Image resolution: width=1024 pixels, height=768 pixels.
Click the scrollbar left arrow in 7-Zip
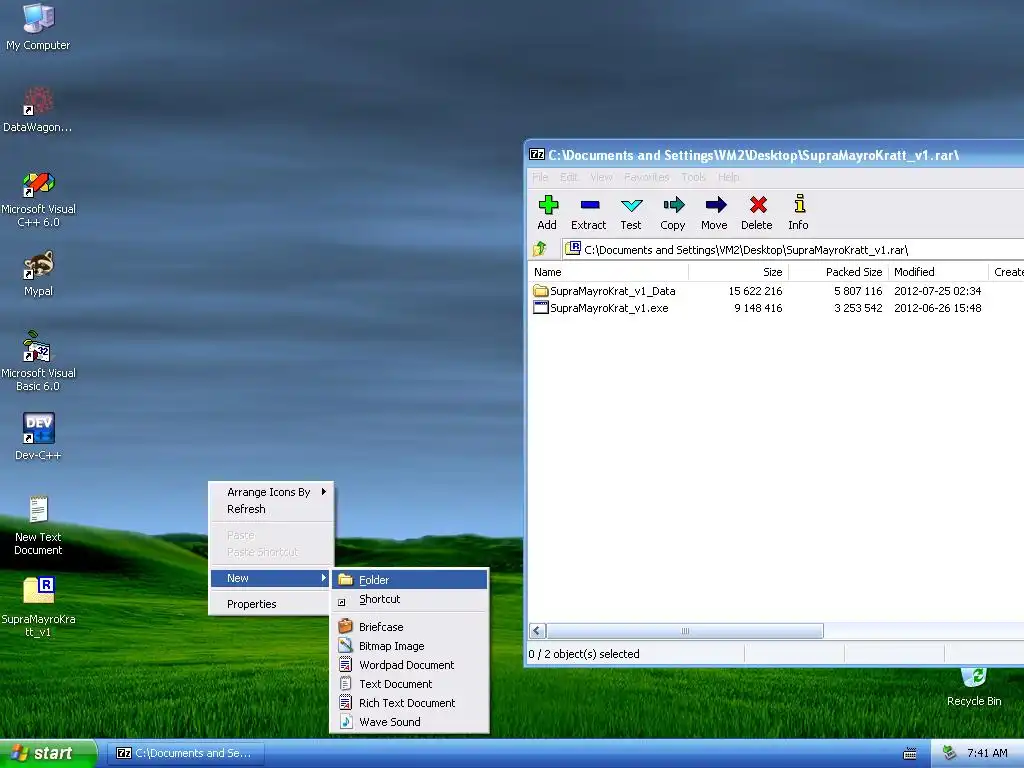click(x=537, y=631)
